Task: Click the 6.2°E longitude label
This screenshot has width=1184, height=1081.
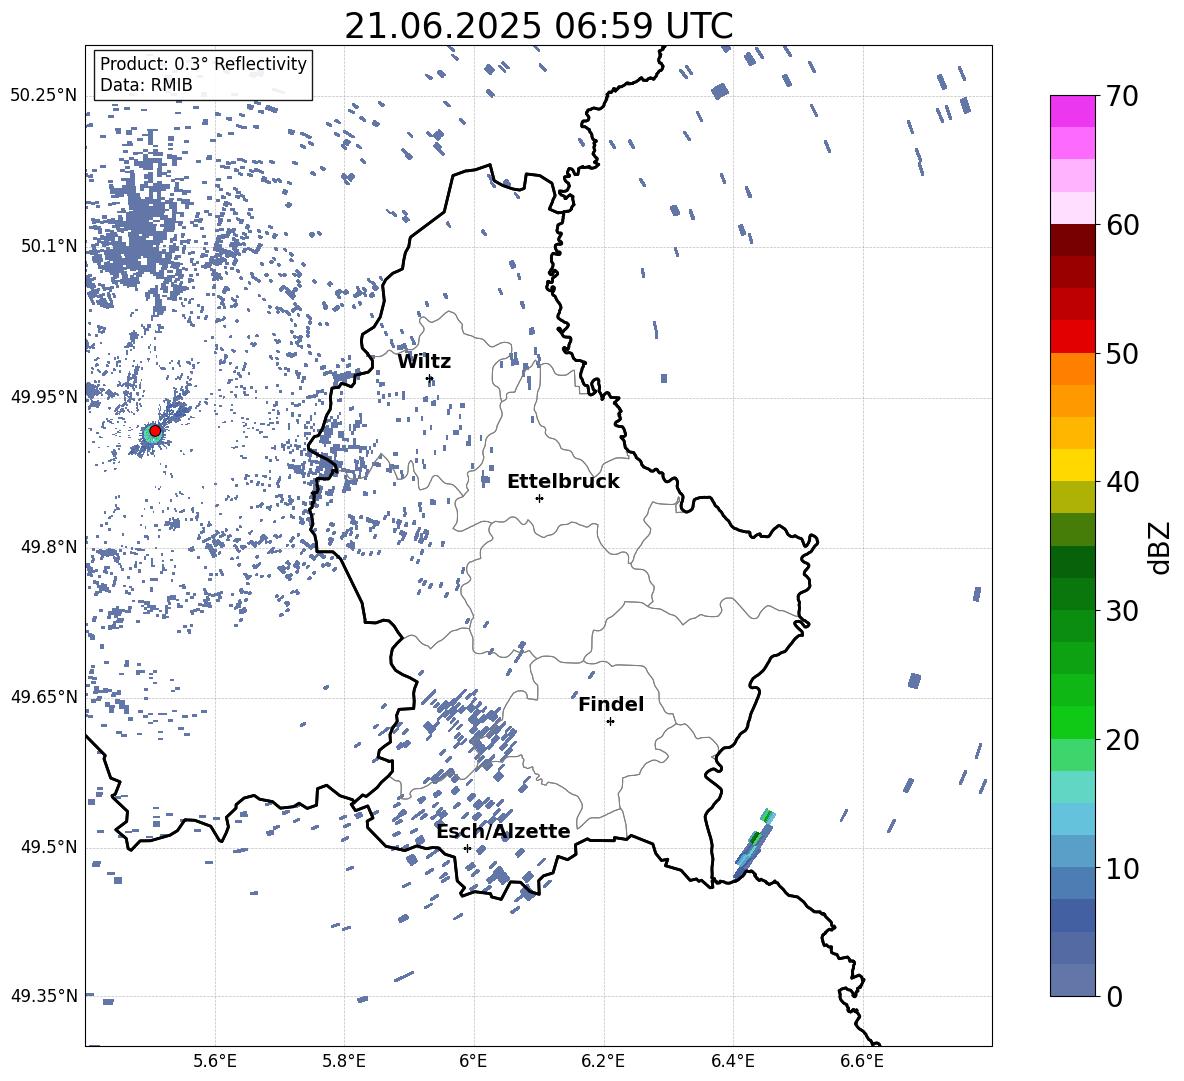Action: click(x=603, y=1061)
